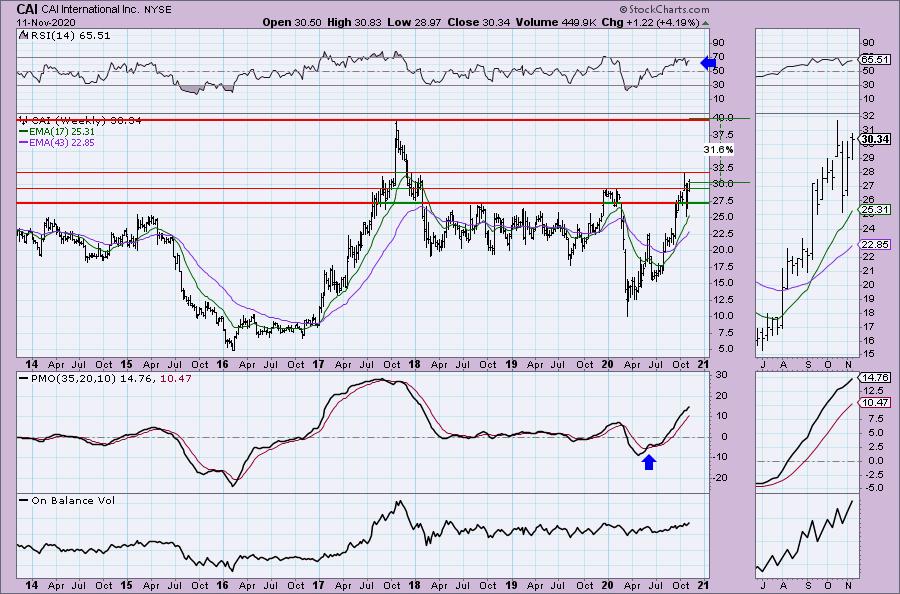Click the 14.76 PMO value tag on the right panel

pyautogui.click(x=875, y=378)
